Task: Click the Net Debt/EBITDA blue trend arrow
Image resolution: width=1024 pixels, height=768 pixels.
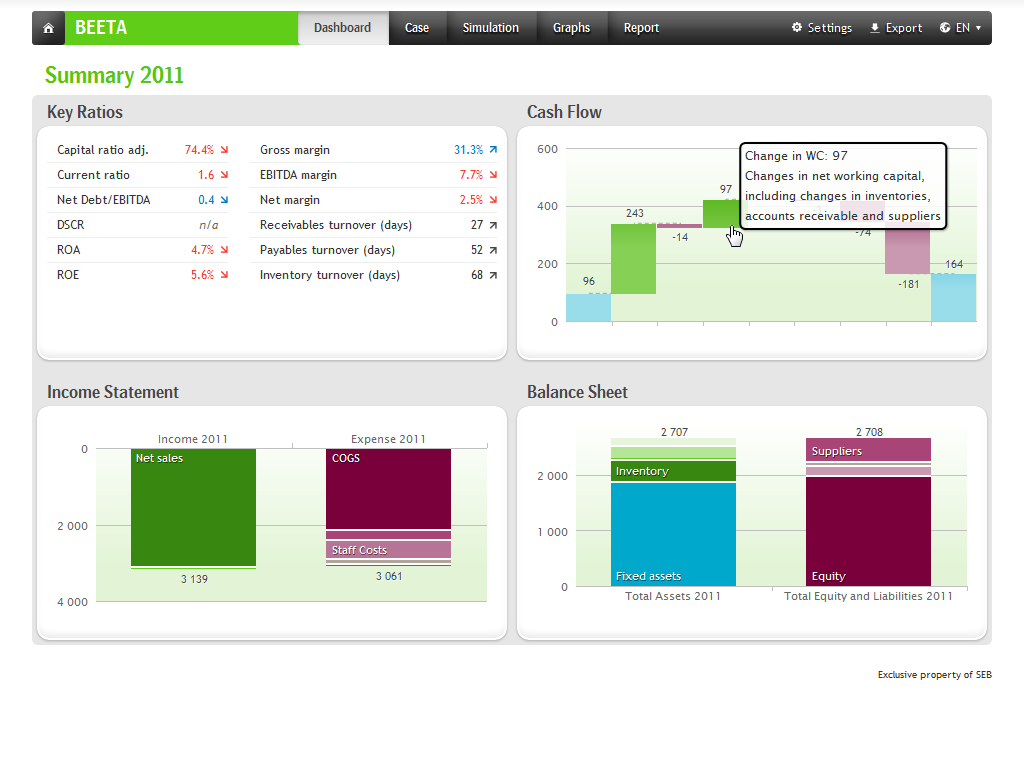Action: 224,200
